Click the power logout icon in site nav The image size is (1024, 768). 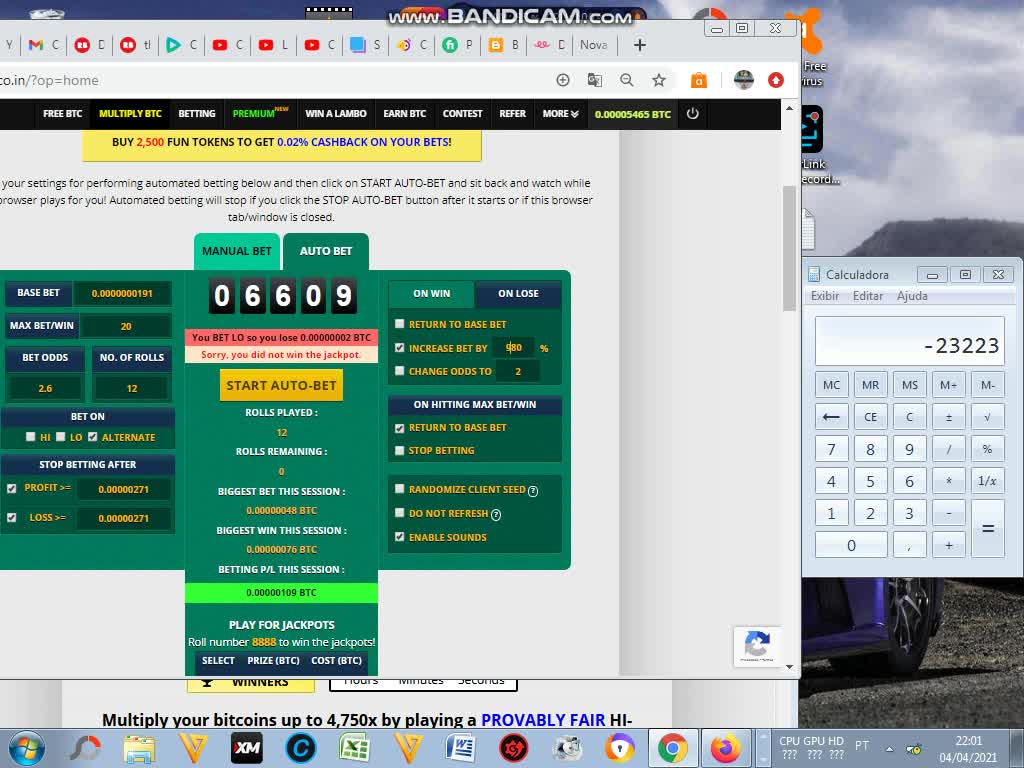pyautogui.click(x=692, y=114)
